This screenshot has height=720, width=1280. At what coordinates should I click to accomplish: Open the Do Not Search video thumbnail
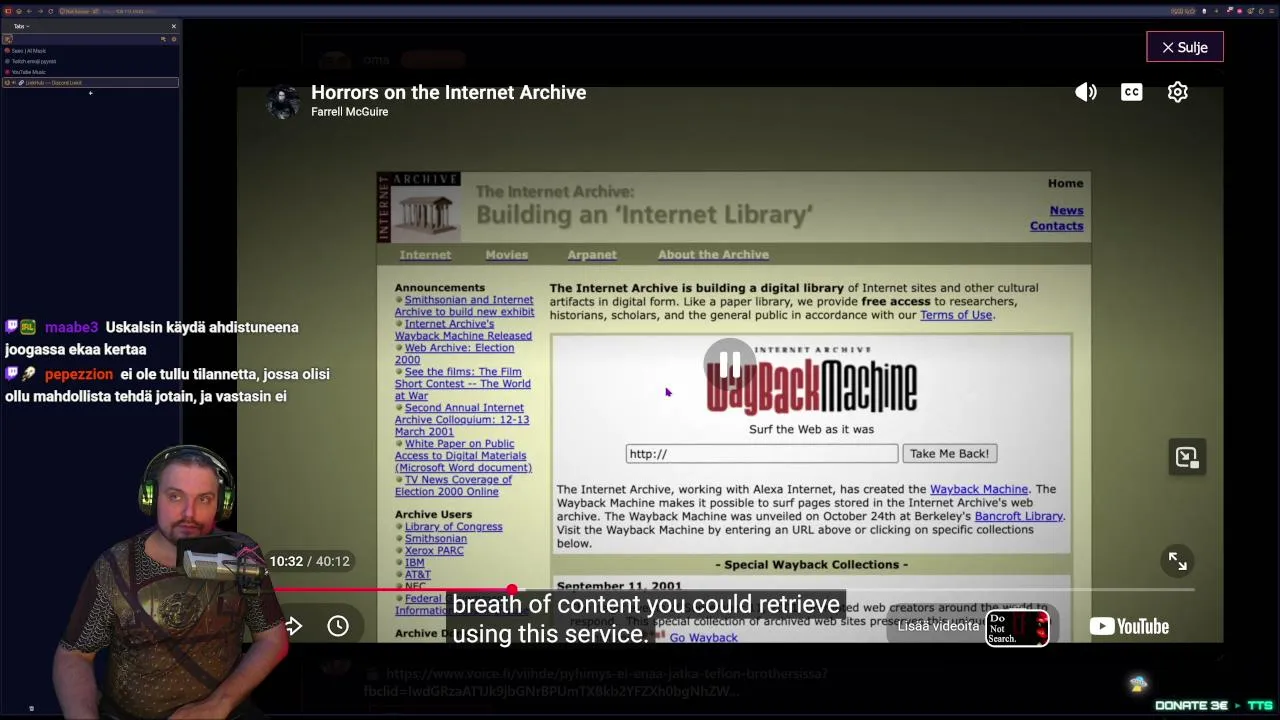click(1017, 627)
